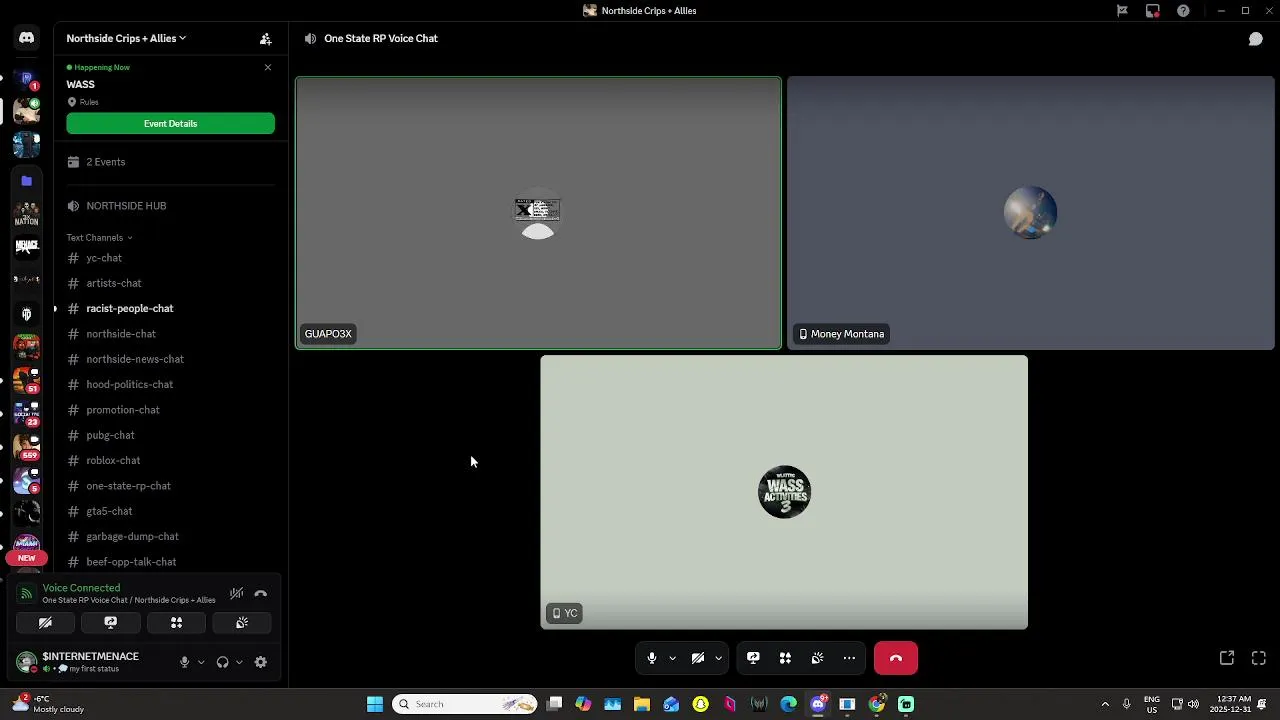Open microphone options arrow in call bar
1280x720 pixels.
coord(672,658)
